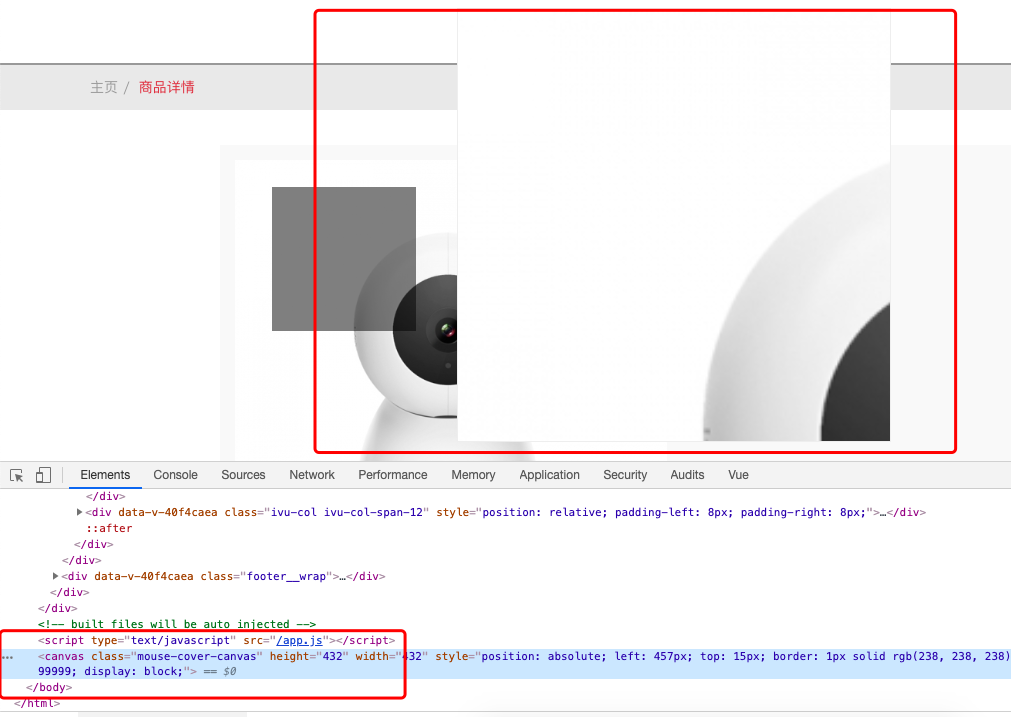Select the mouse-cover-canvas element line

pyautogui.click(x=200, y=656)
